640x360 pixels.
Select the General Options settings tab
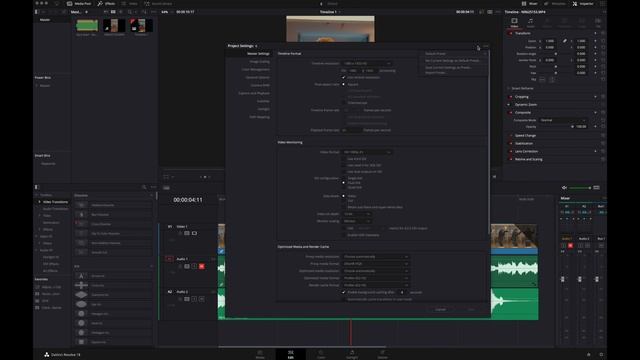[x=258, y=78]
